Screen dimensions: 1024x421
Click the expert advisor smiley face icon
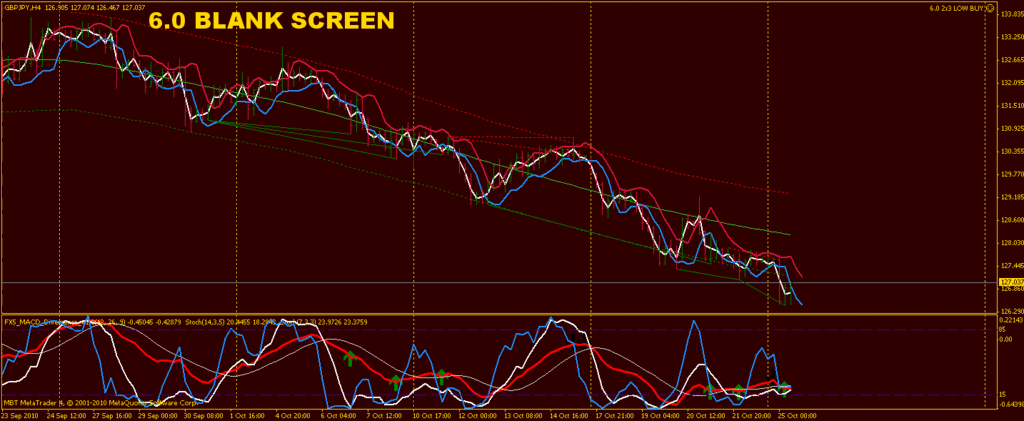(991, 8)
